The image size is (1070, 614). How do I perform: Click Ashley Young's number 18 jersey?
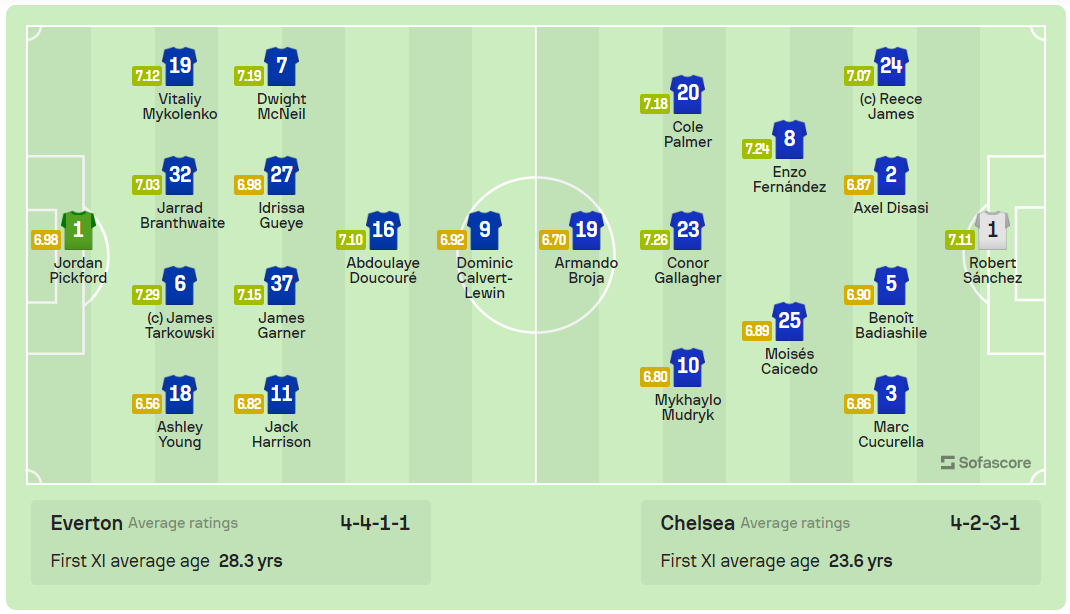(180, 394)
